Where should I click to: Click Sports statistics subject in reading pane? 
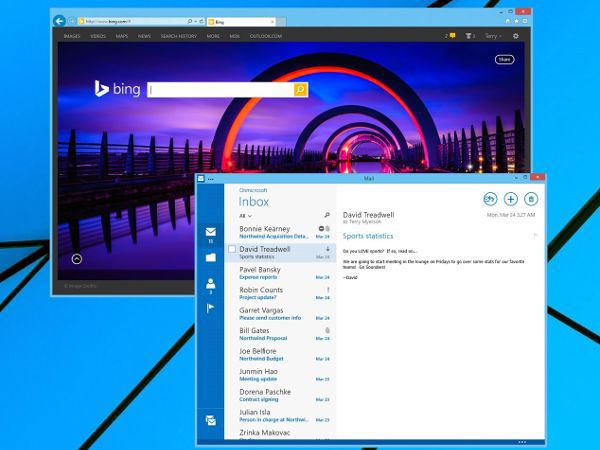tap(368, 236)
